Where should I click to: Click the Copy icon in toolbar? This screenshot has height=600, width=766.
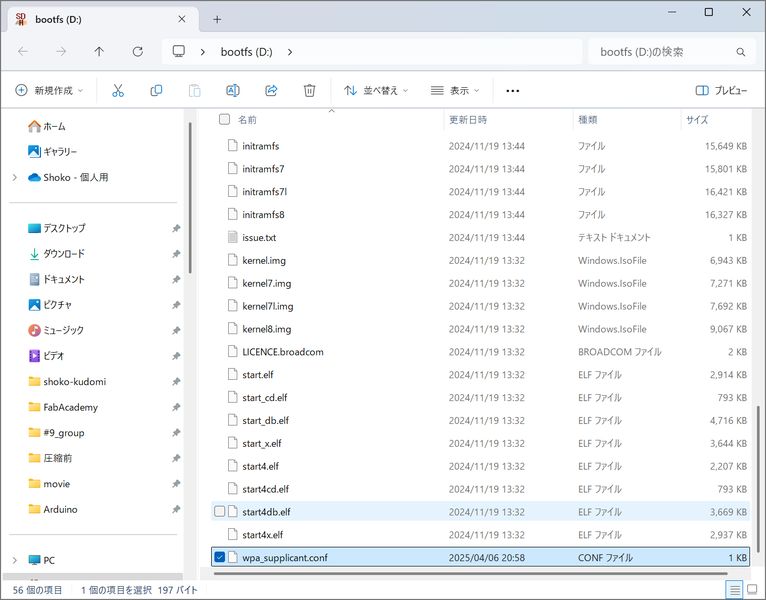click(156, 90)
